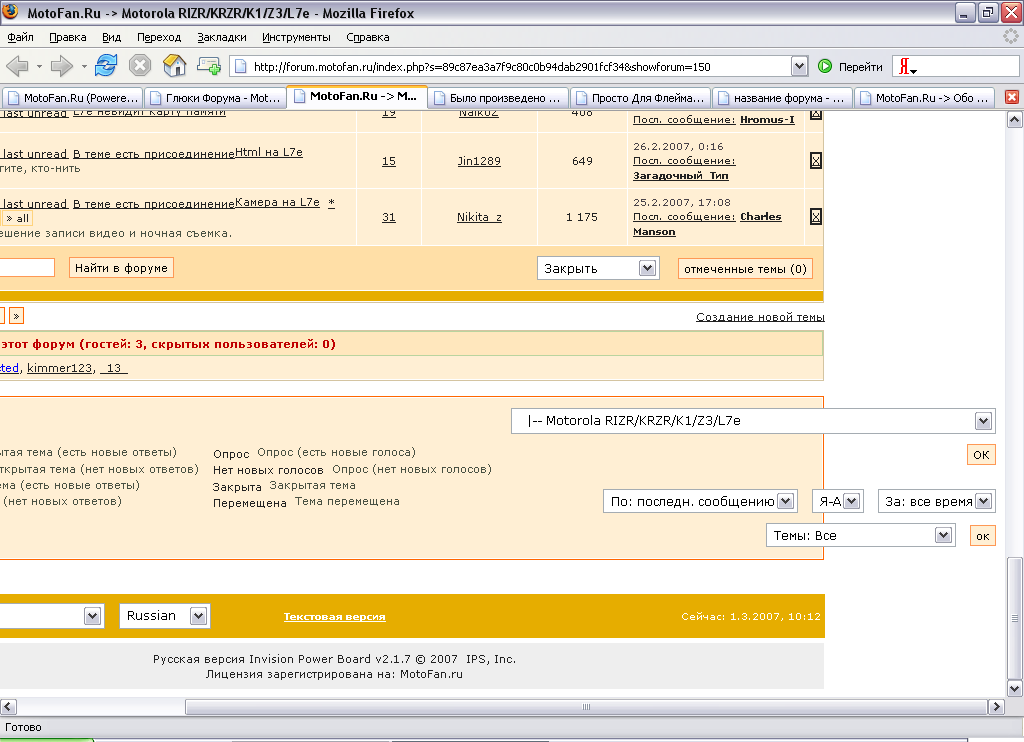Click the horizontal scrollbar thumb
This screenshot has width=1024, height=742.
pos(586,707)
